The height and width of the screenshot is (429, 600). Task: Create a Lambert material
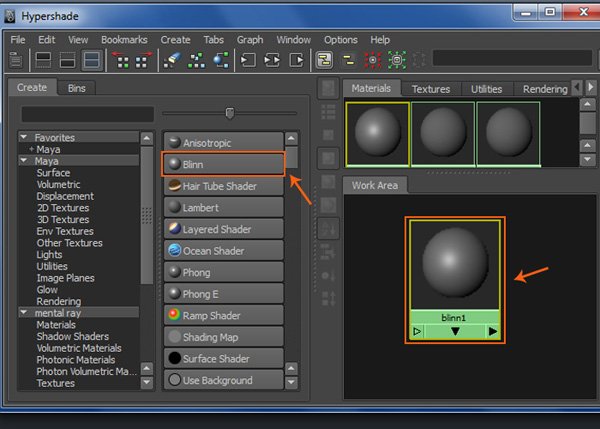pyautogui.click(x=223, y=207)
